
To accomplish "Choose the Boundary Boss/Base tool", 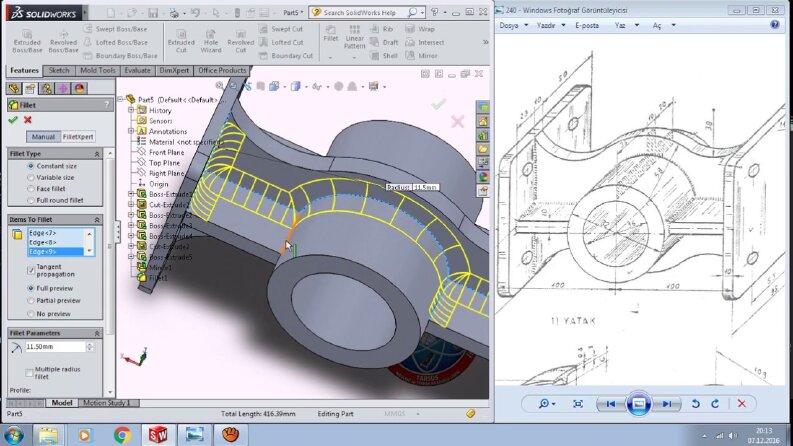I will tap(120, 56).
